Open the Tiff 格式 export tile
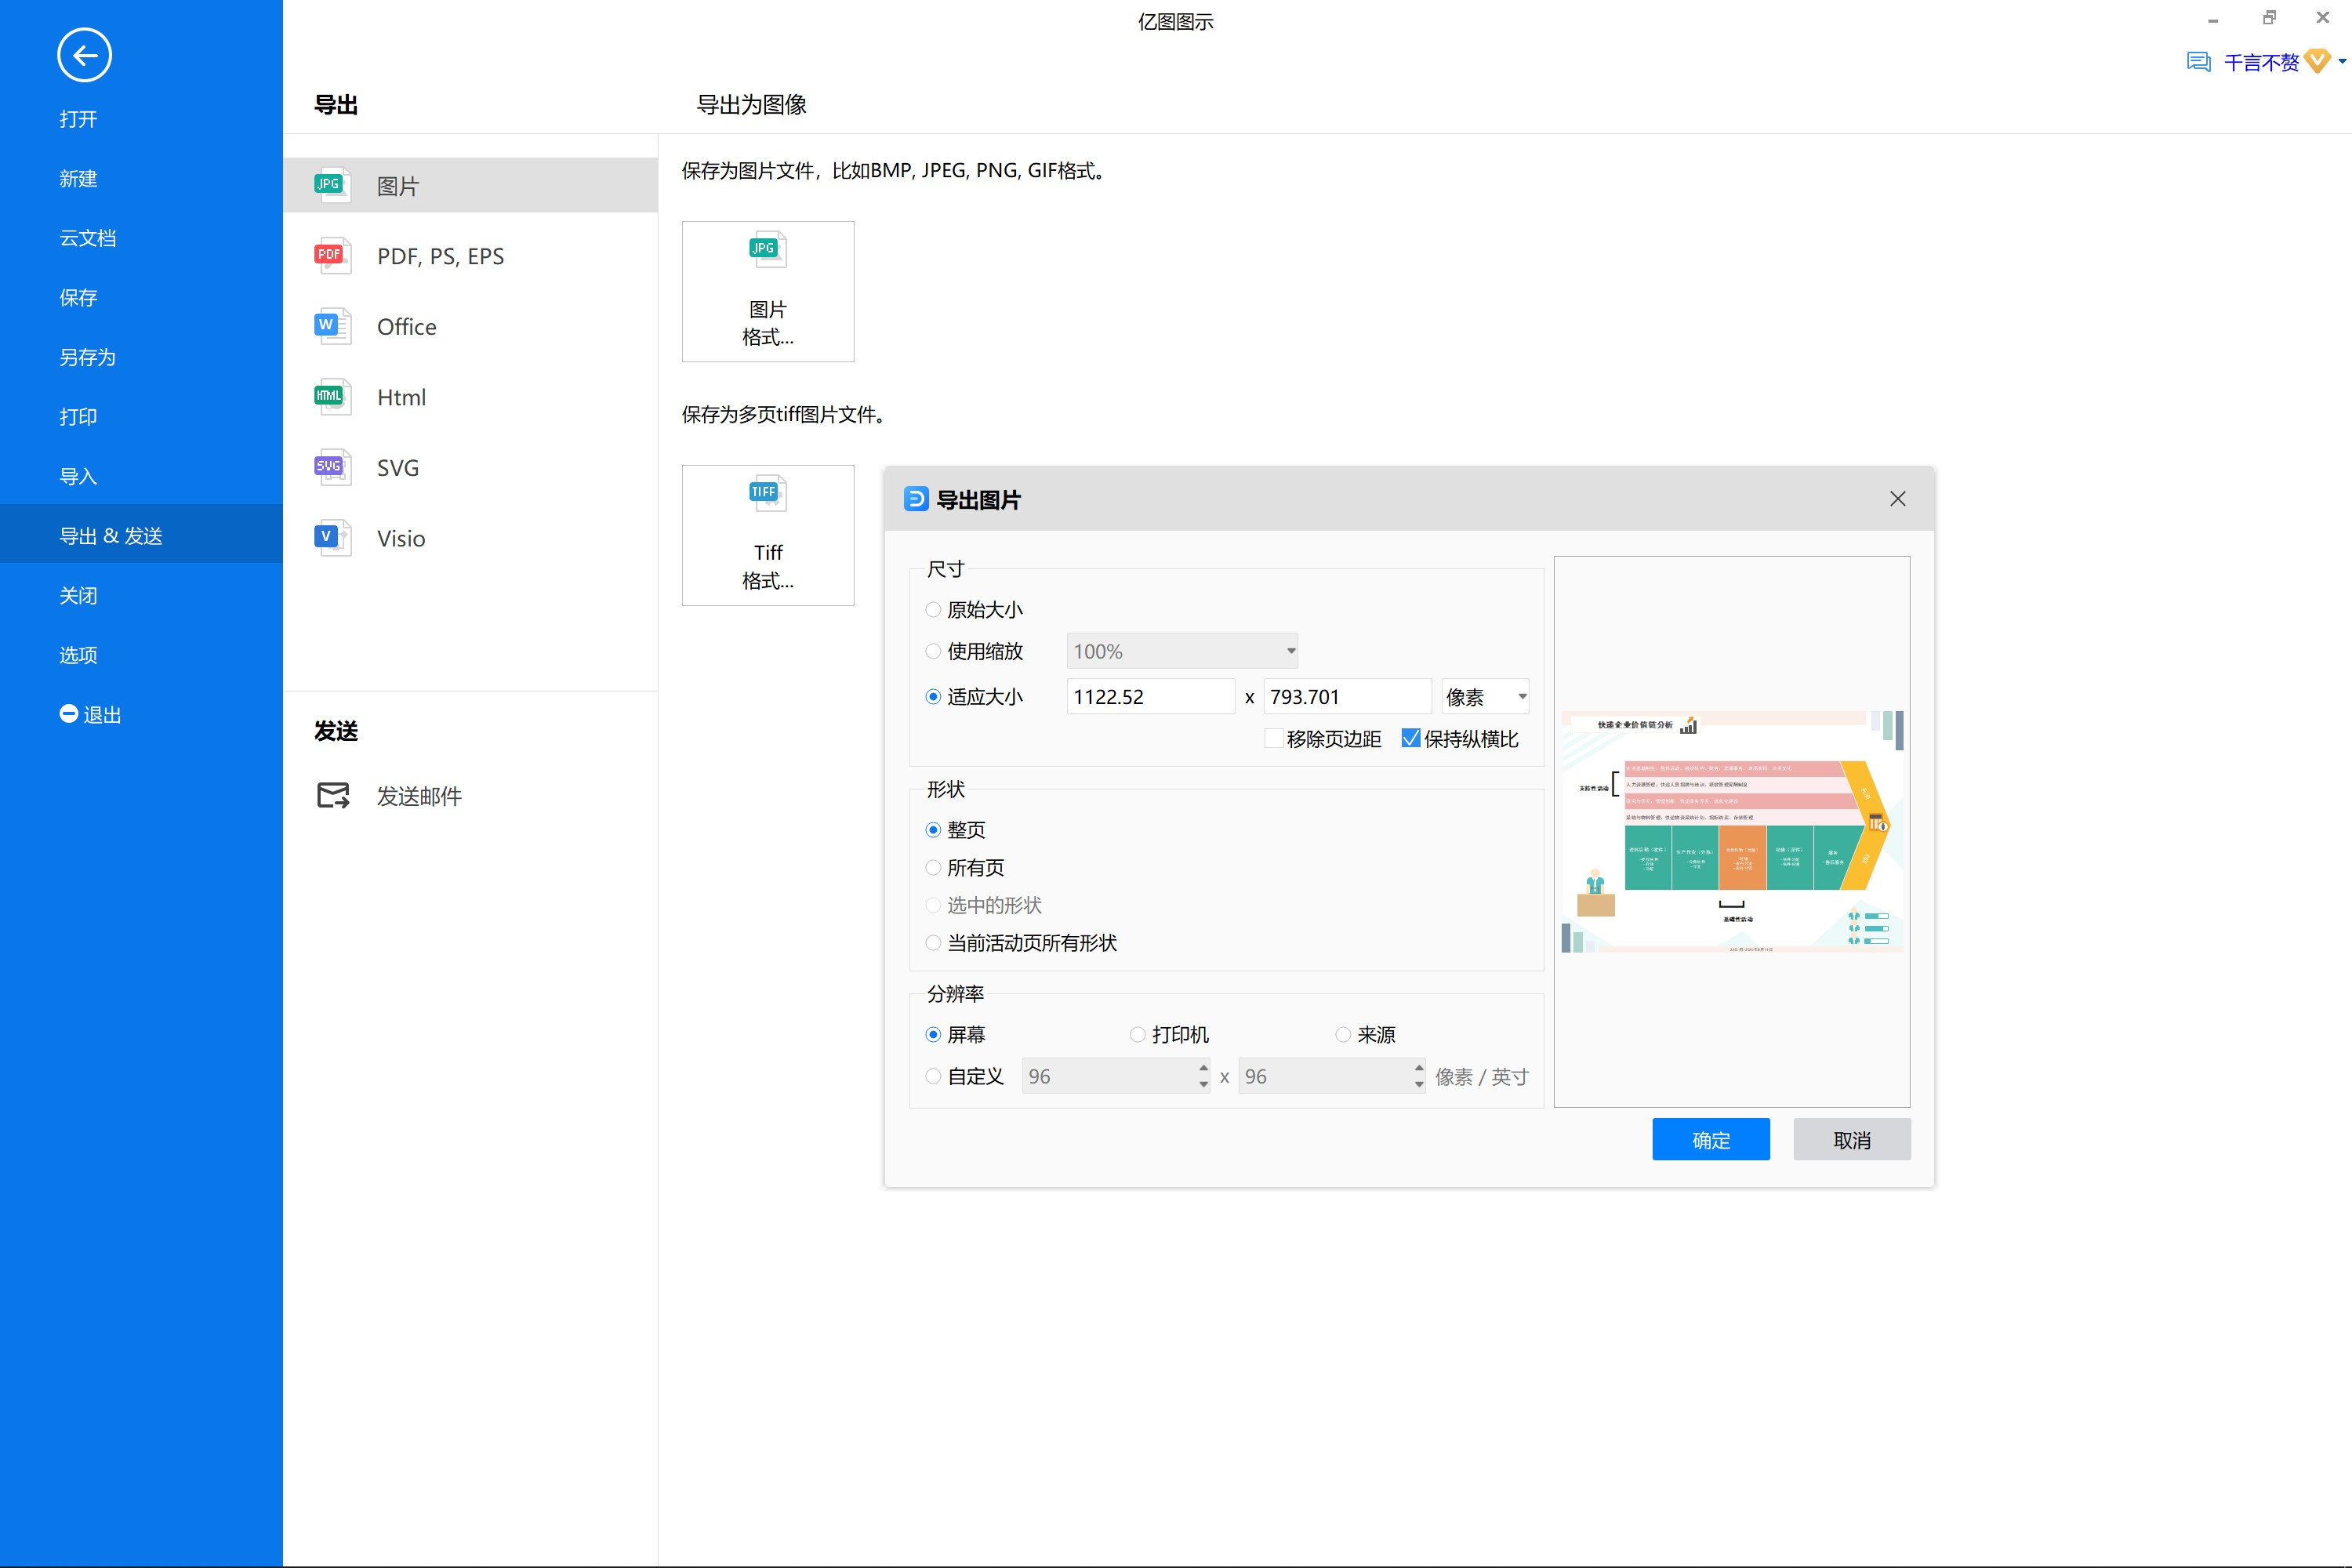This screenshot has width=2352, height=1568. [768, 535]
